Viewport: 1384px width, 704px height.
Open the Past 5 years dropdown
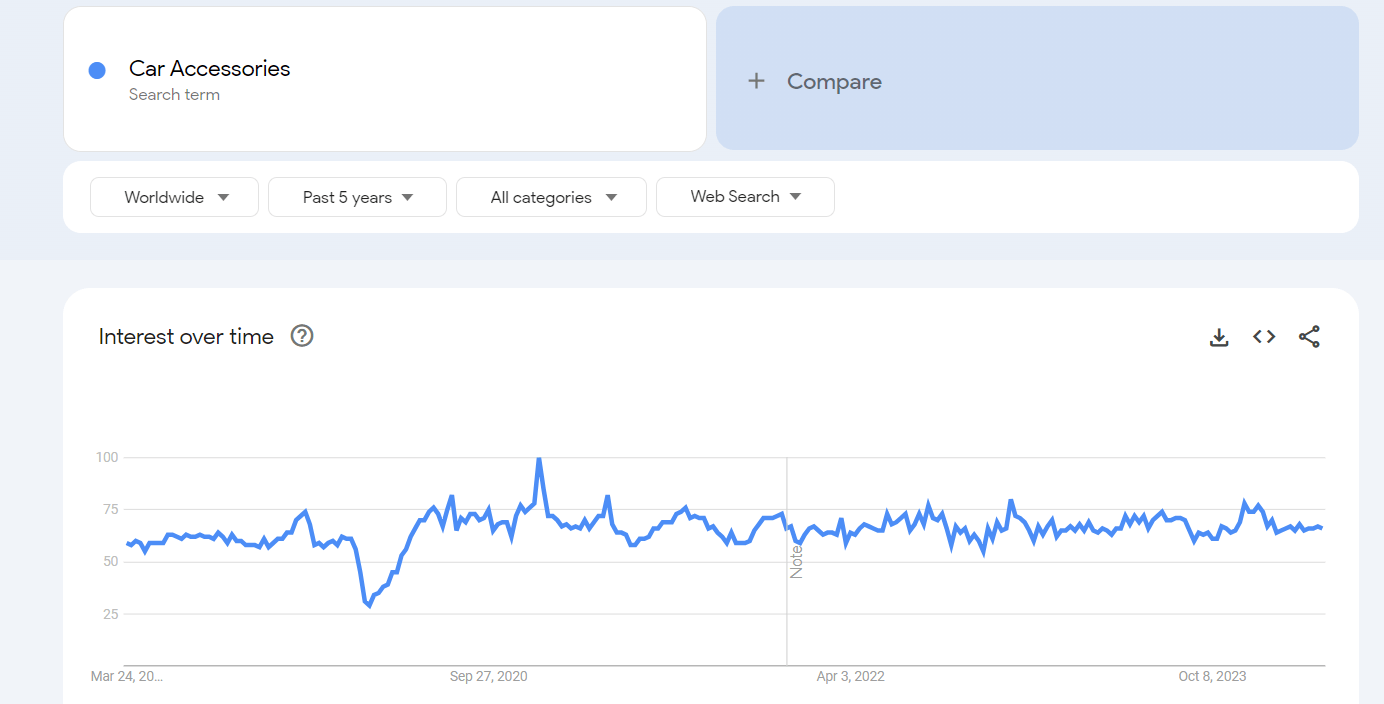pyautogui.click(x=357, y=197)
